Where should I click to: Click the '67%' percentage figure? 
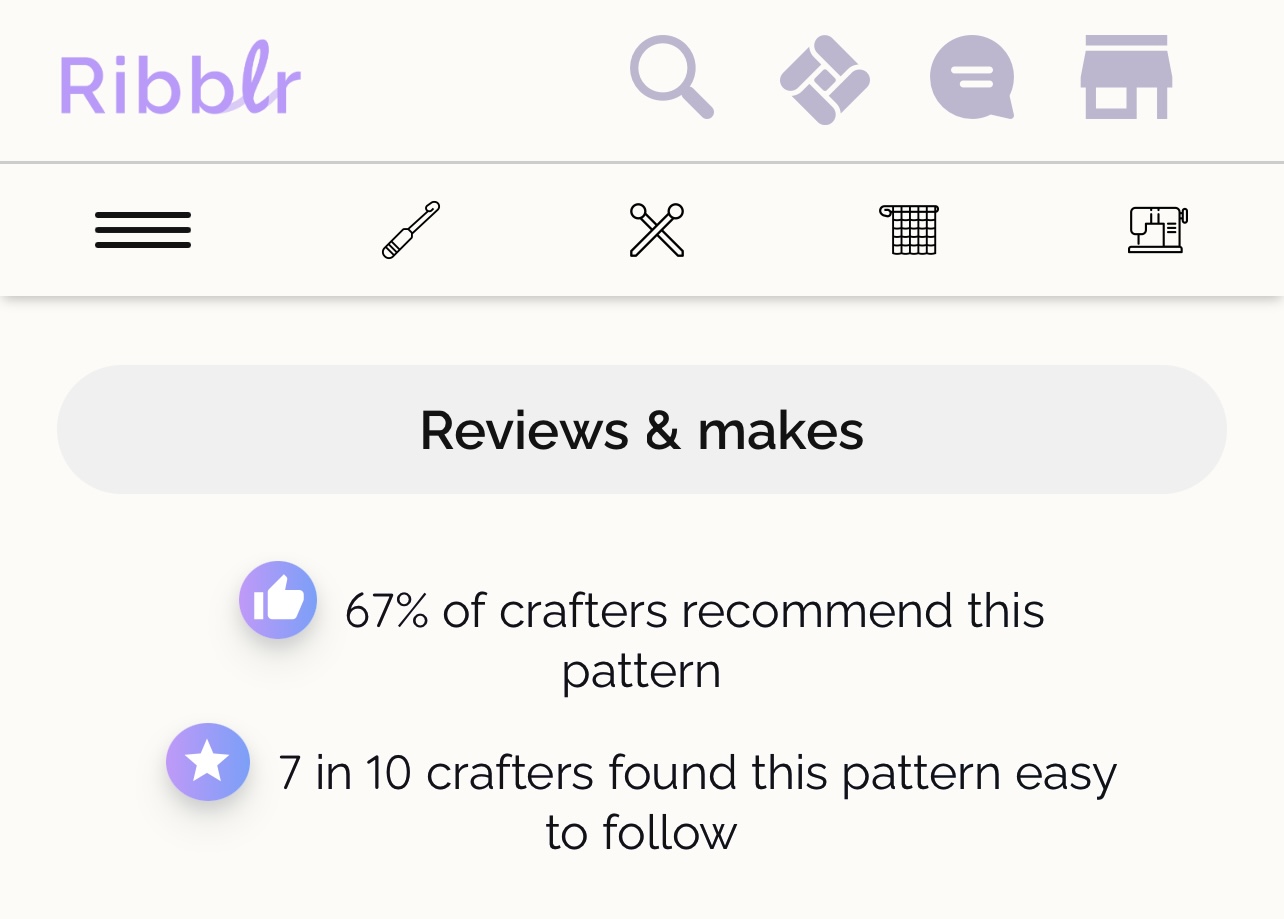[x=387, y=610]
